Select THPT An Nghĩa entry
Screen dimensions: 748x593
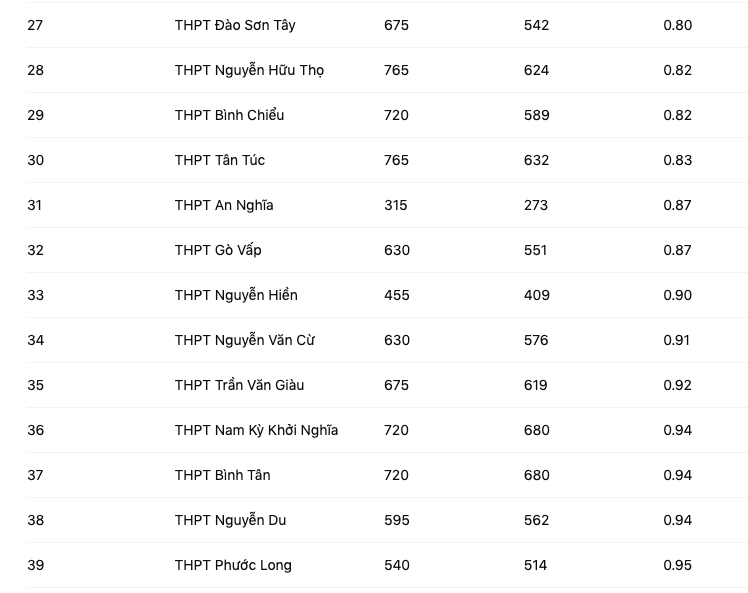pyautogui.click(x=224, y=205)
